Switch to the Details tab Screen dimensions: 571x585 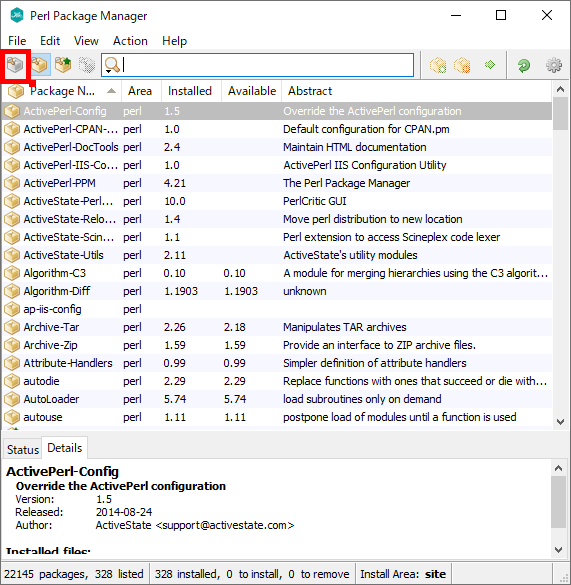tap(65, 448)
